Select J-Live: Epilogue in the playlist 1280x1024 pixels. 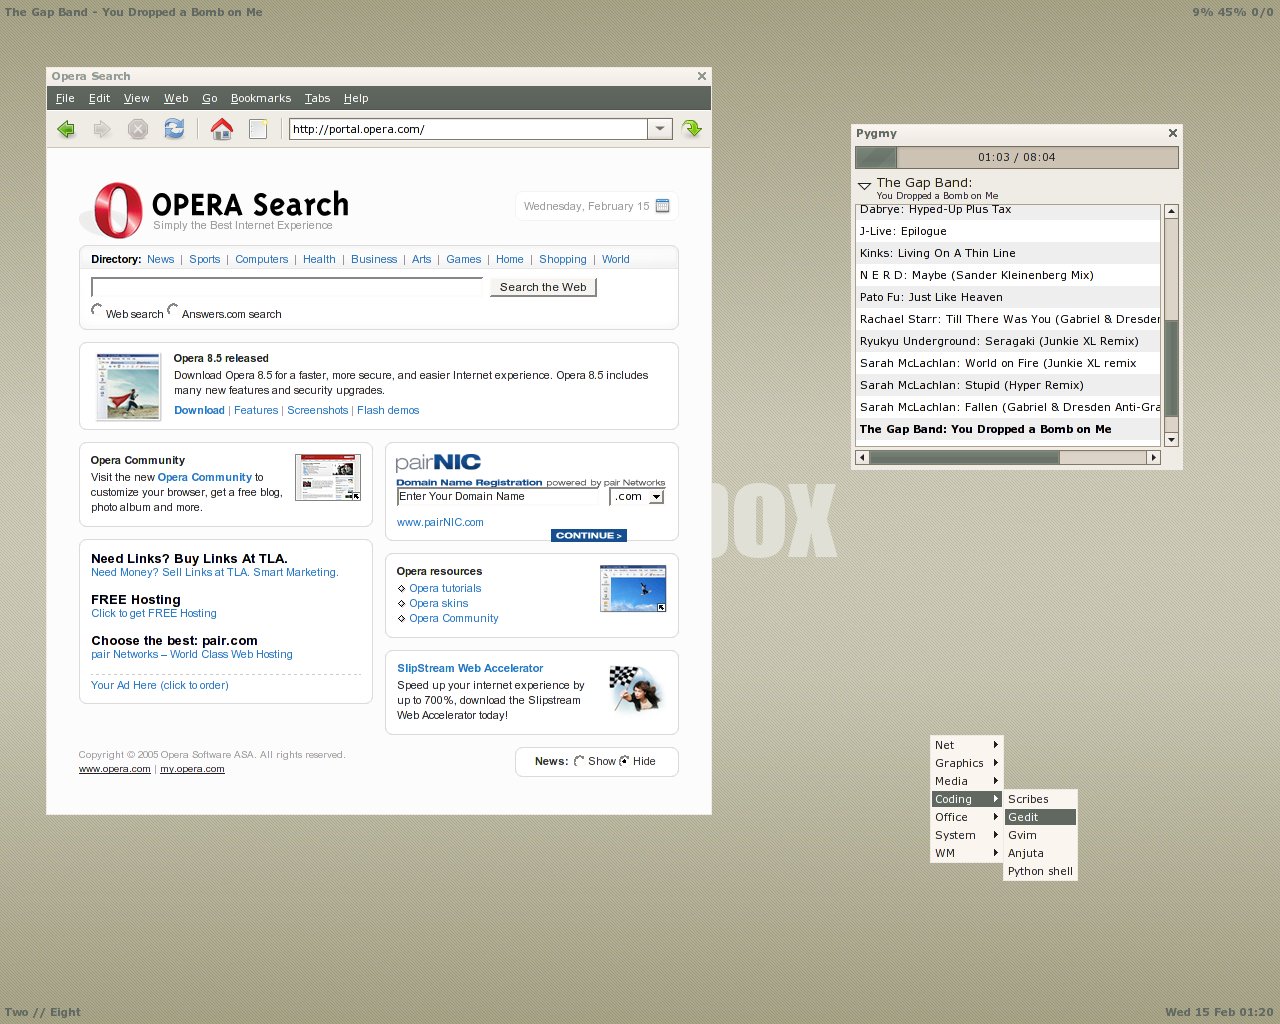[x=1008, y=231]
